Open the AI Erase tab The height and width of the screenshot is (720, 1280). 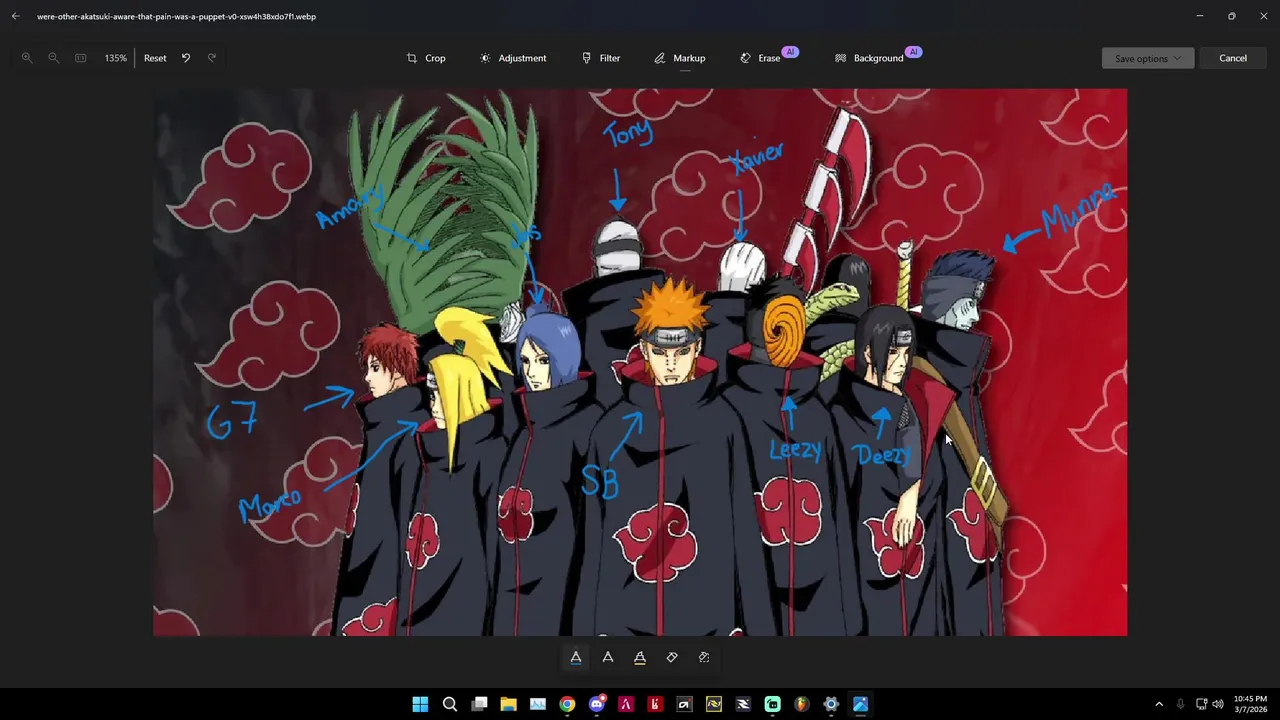767,57
